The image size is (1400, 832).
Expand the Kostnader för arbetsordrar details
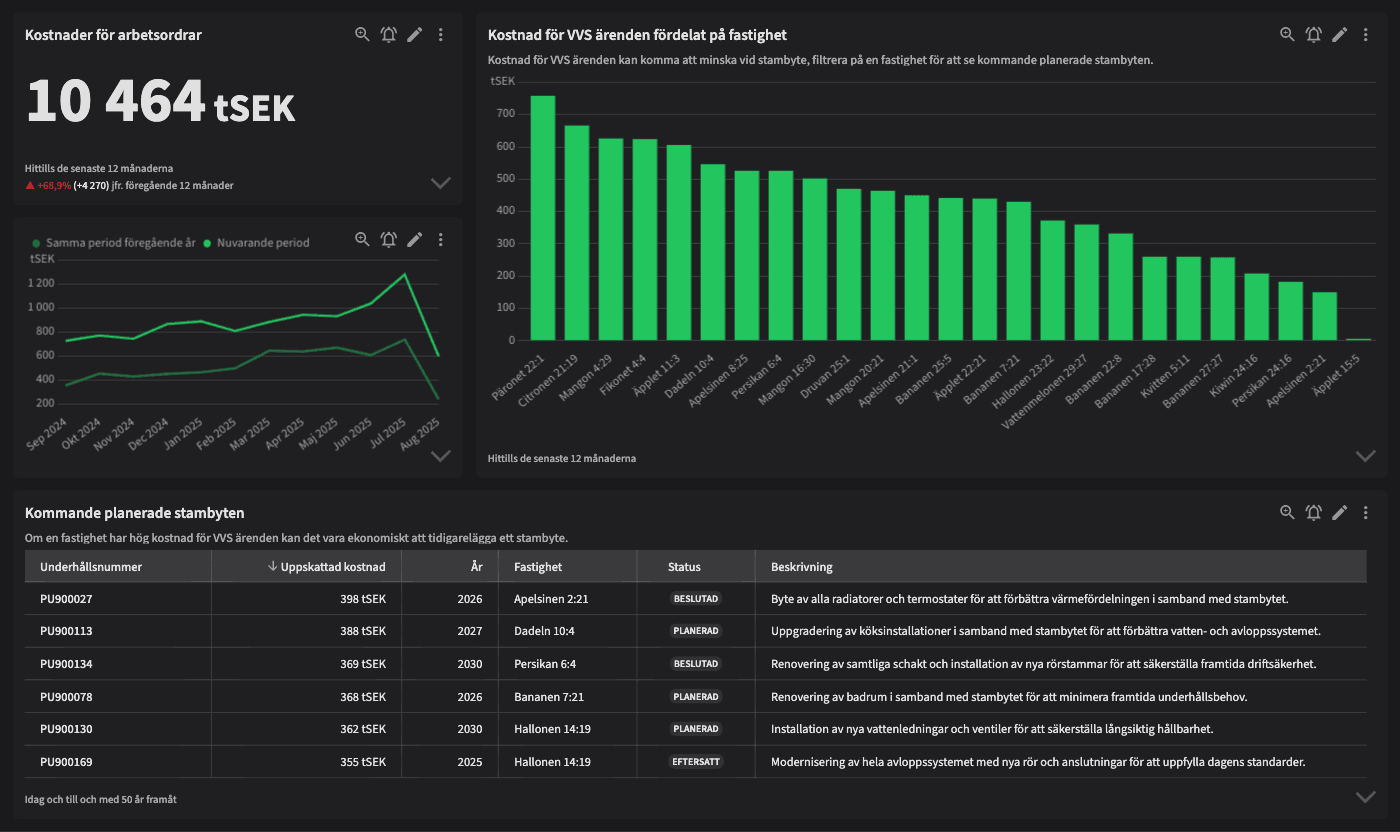coord(440,183)
